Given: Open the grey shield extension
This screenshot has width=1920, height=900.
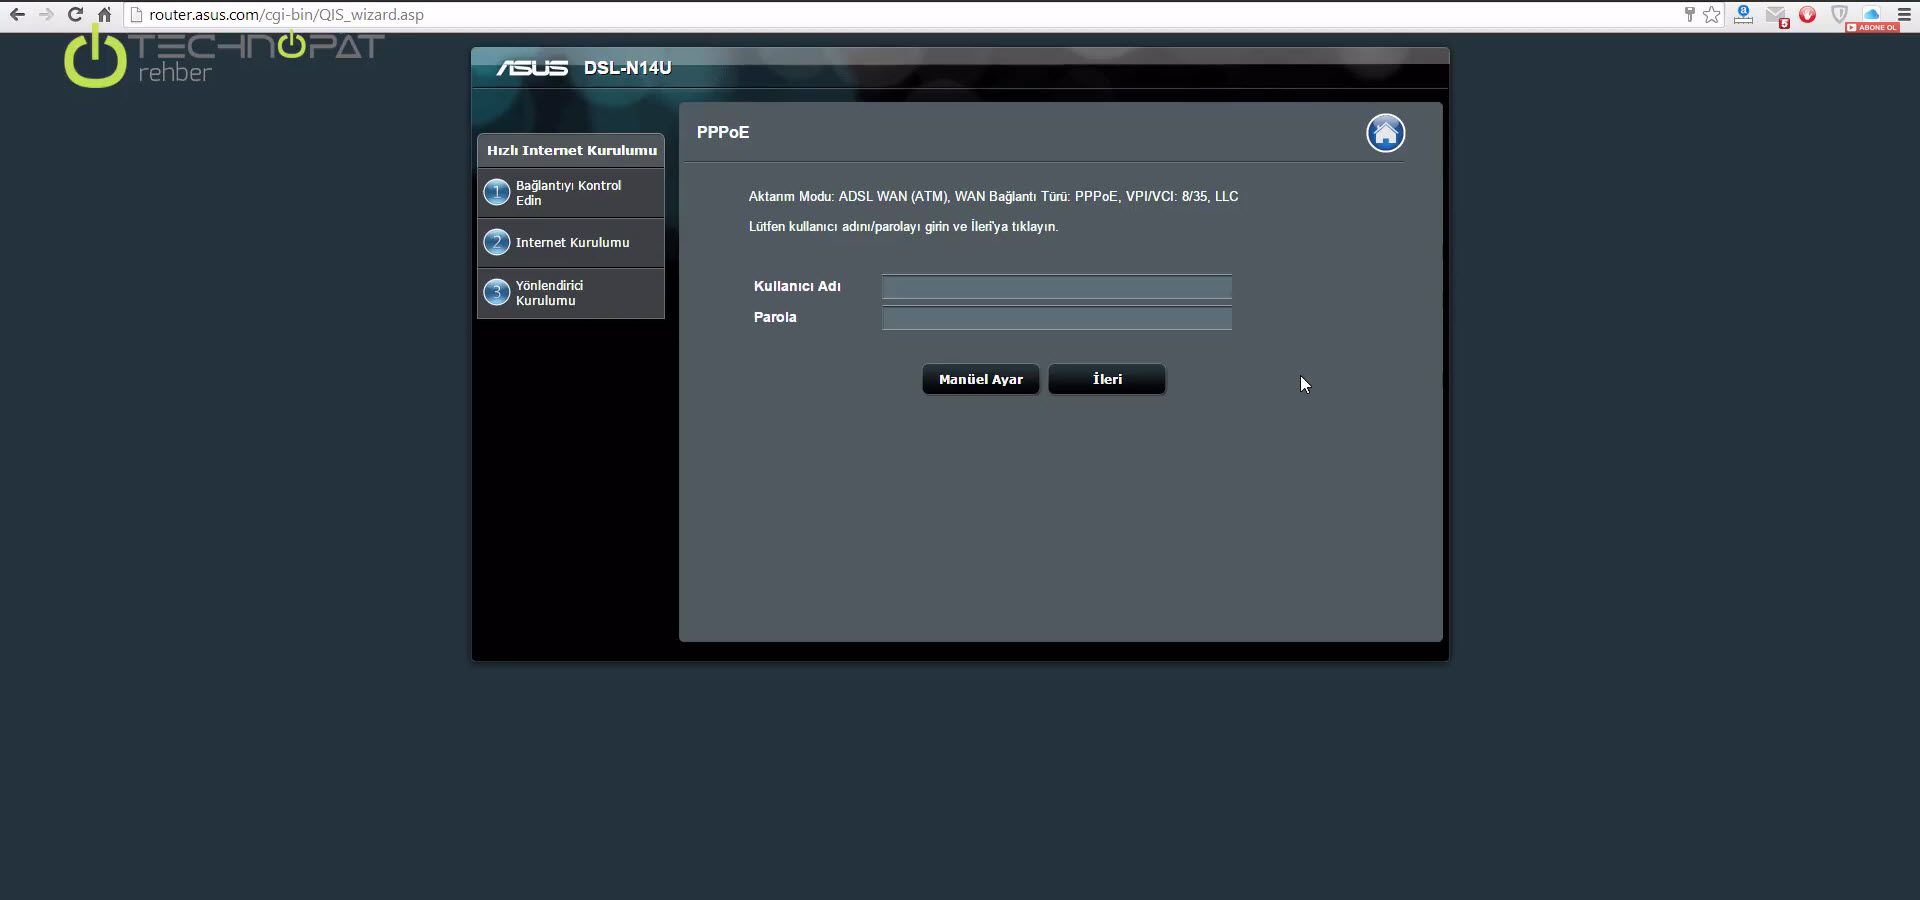Looking at the screenshot, I should click(1839, 15).
